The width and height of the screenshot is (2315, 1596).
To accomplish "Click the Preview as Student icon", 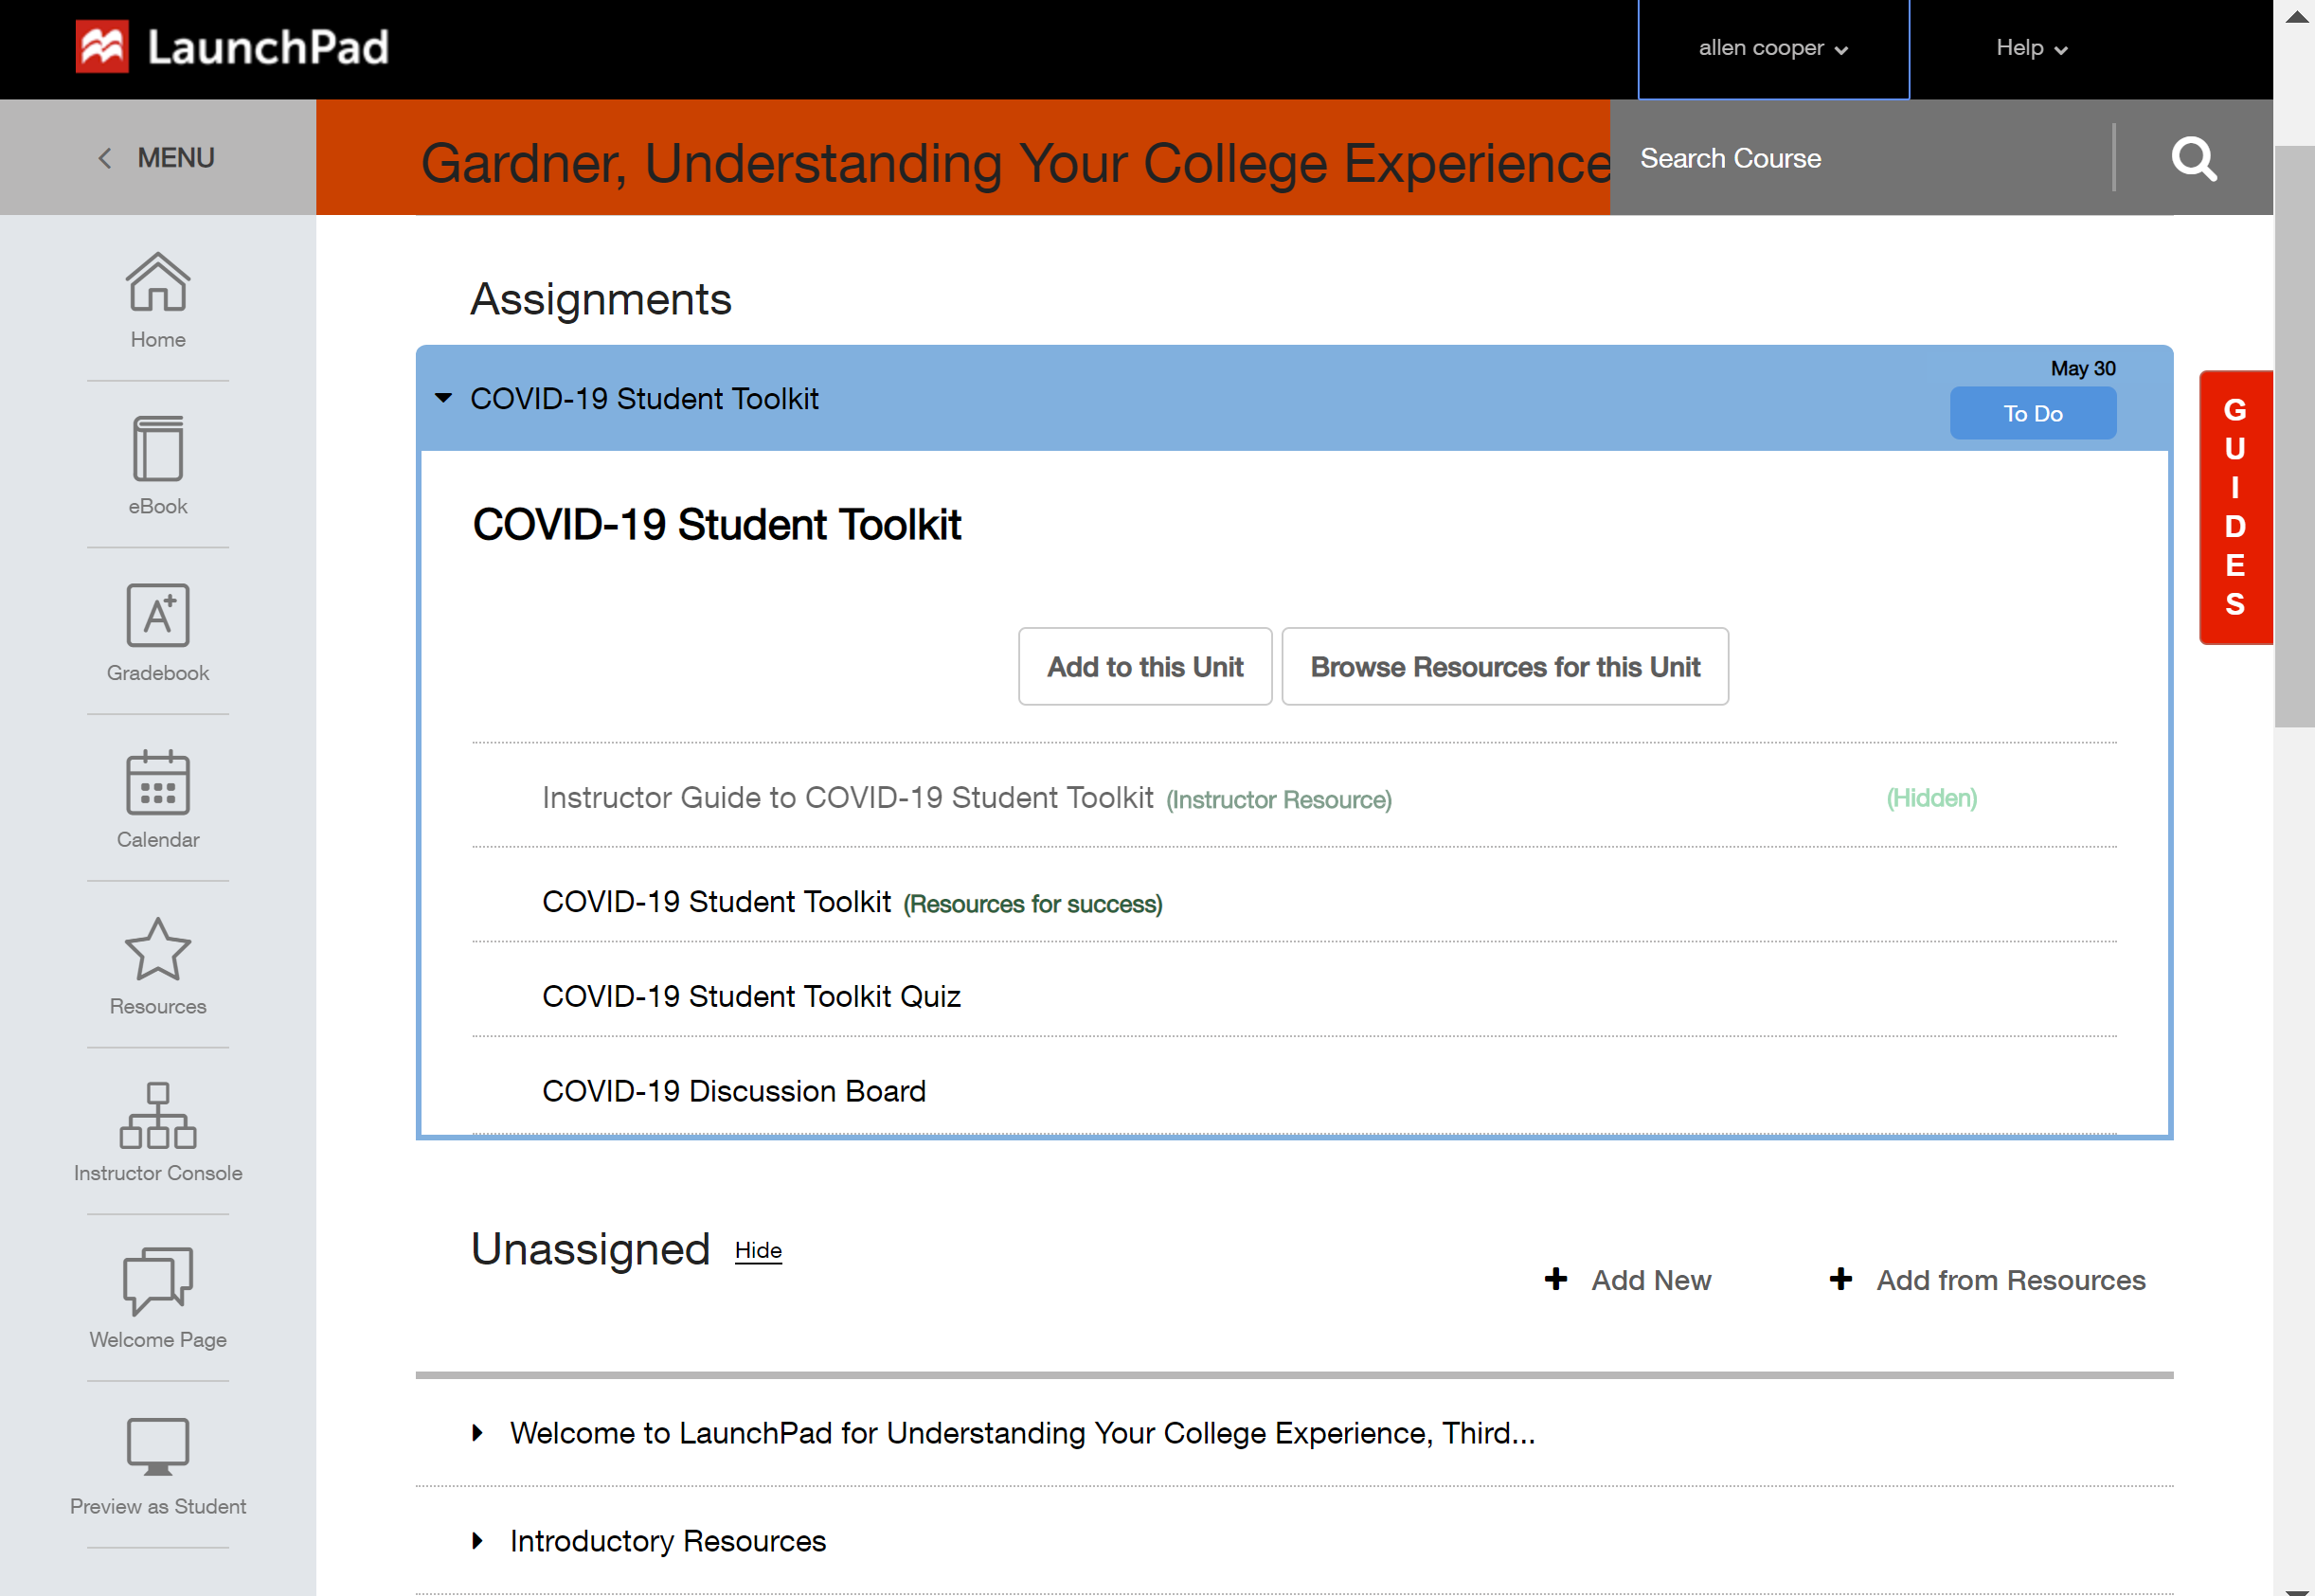I will point(158,1447).
